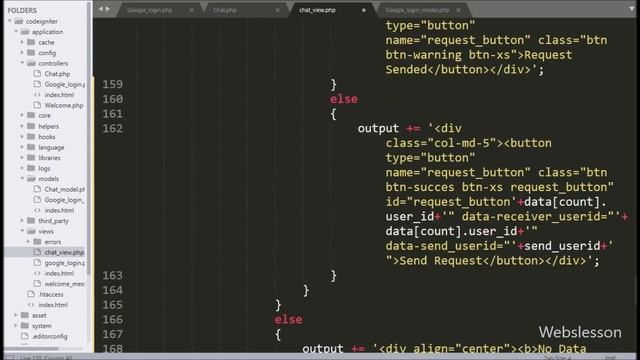Expand the helpers folder

coord(22,126)
